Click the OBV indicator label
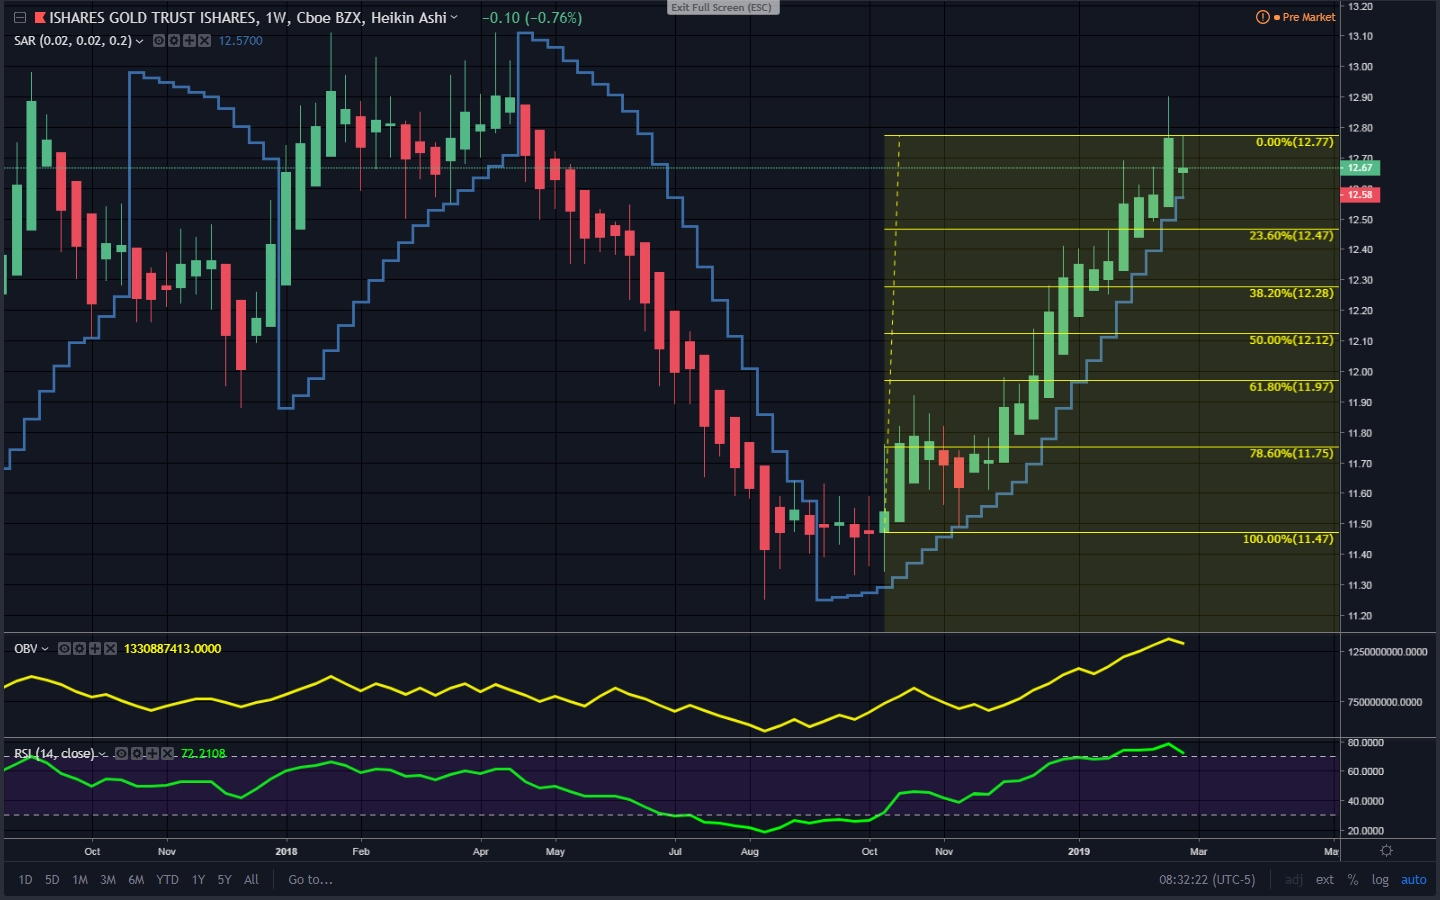This screenshot has height=900, width=1440. pos(26,649)
